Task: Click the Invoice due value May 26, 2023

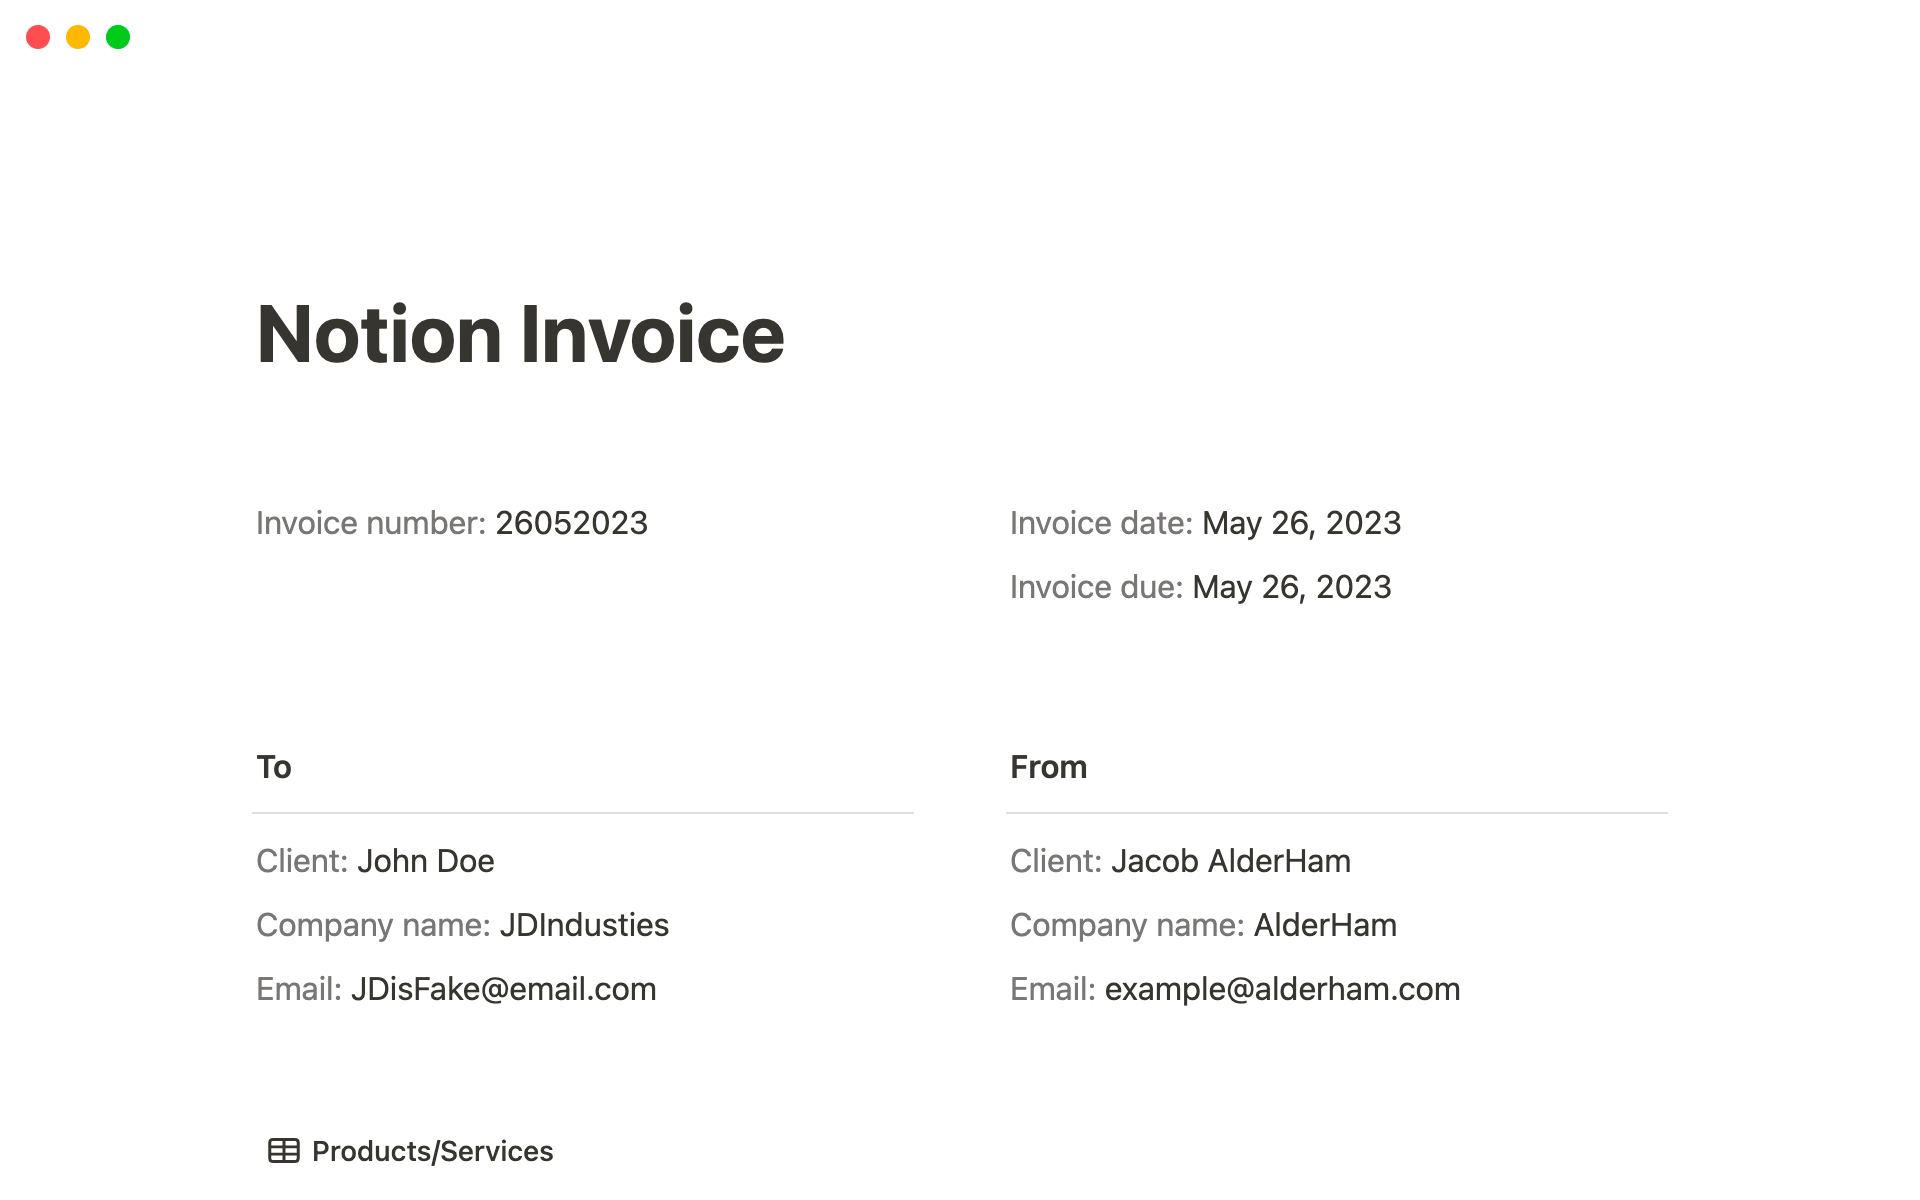Action: tap(1291, 587)
